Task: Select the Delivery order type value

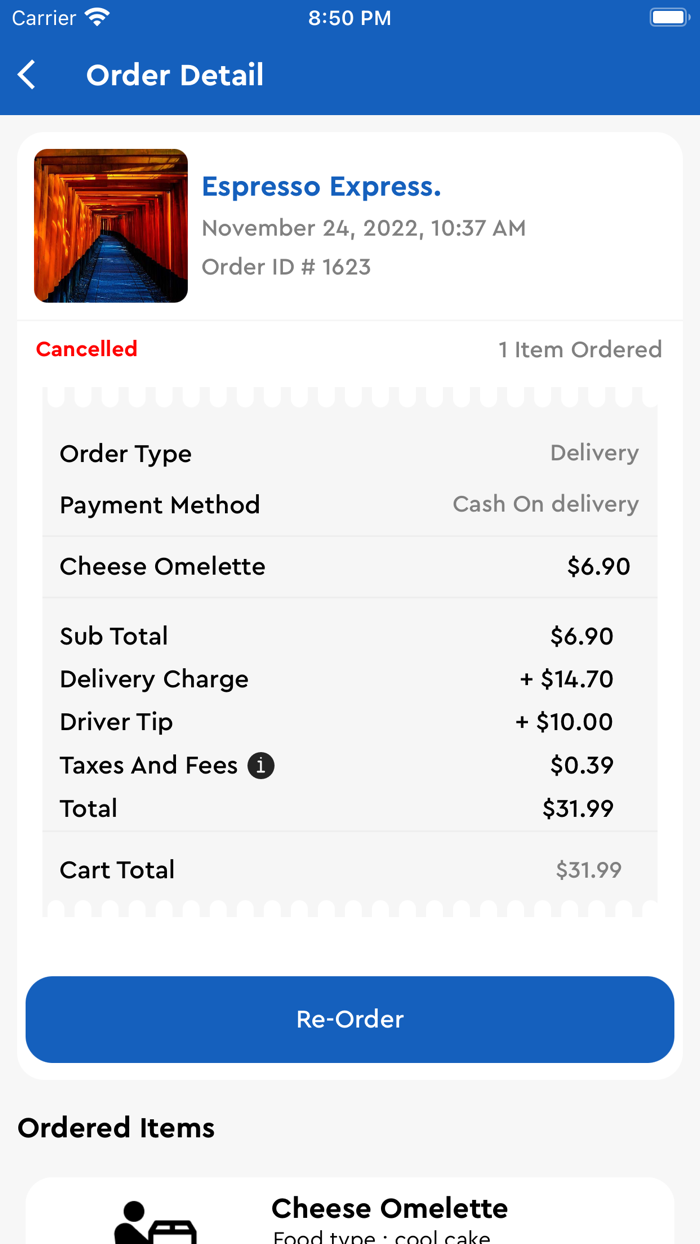Action: tap(594, 453)
